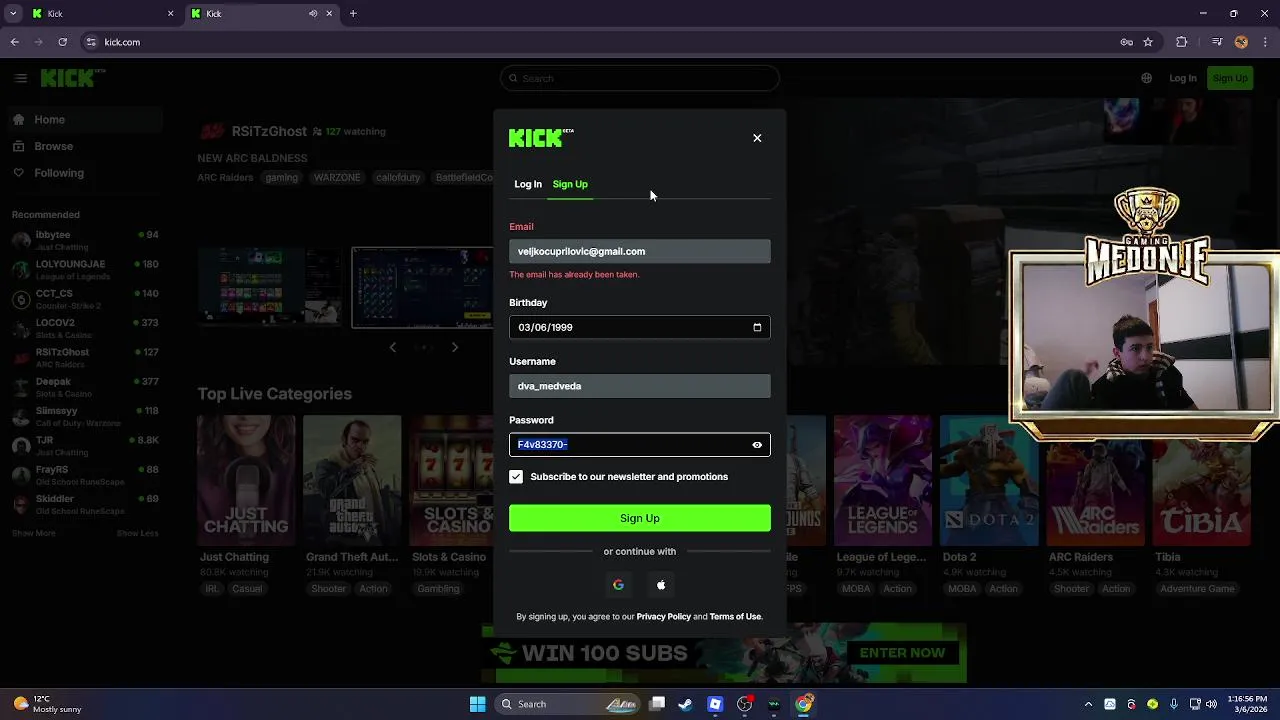This screenshot has width=1280, height=720.
Task: Switch to the Log In tab
Action: pyautogui.click(x=528, y=184)
